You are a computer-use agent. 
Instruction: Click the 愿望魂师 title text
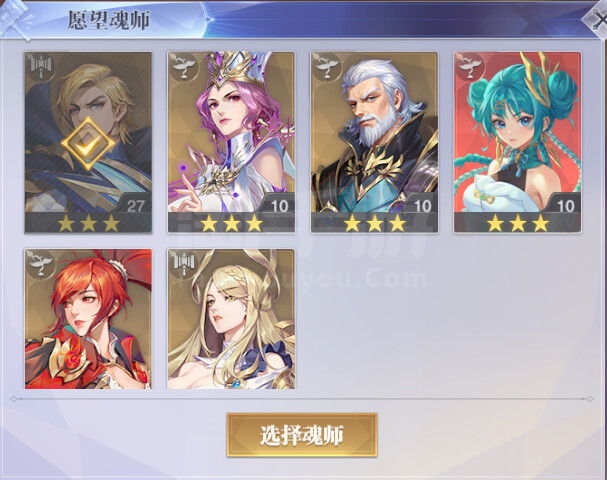109,20
